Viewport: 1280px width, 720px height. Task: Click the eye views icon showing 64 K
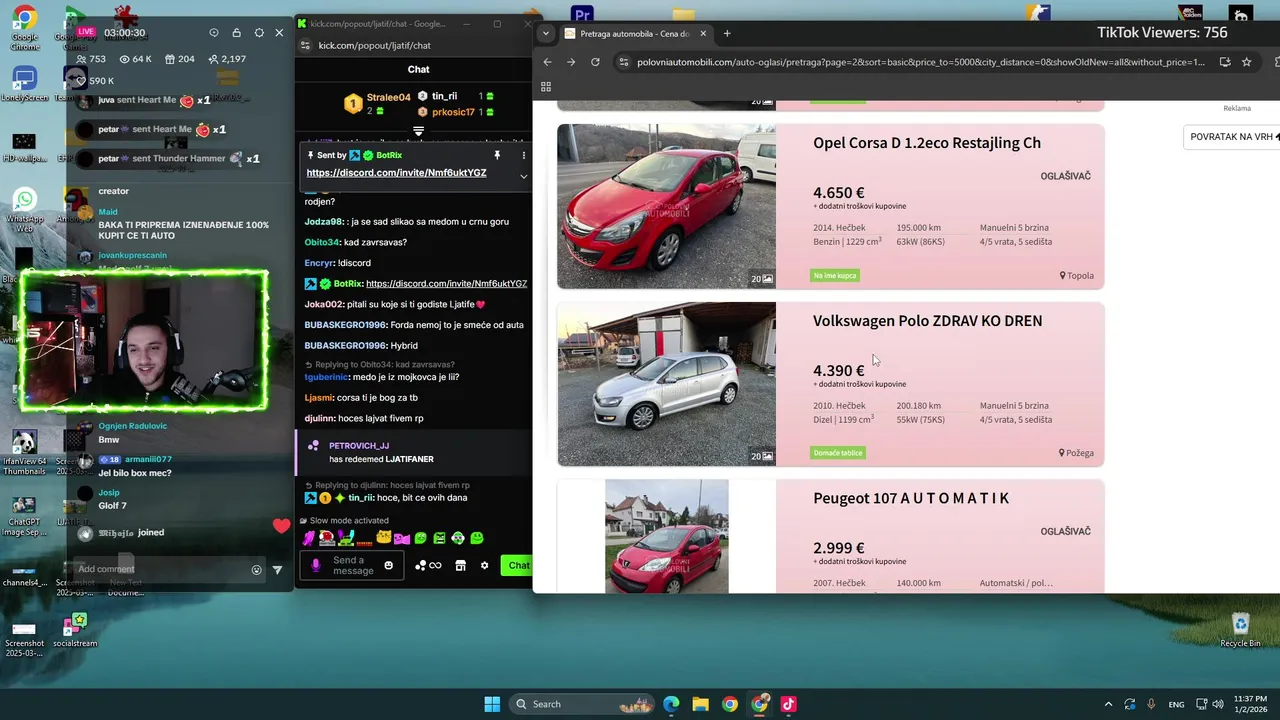pyautogui.click(x=124, y=59)
